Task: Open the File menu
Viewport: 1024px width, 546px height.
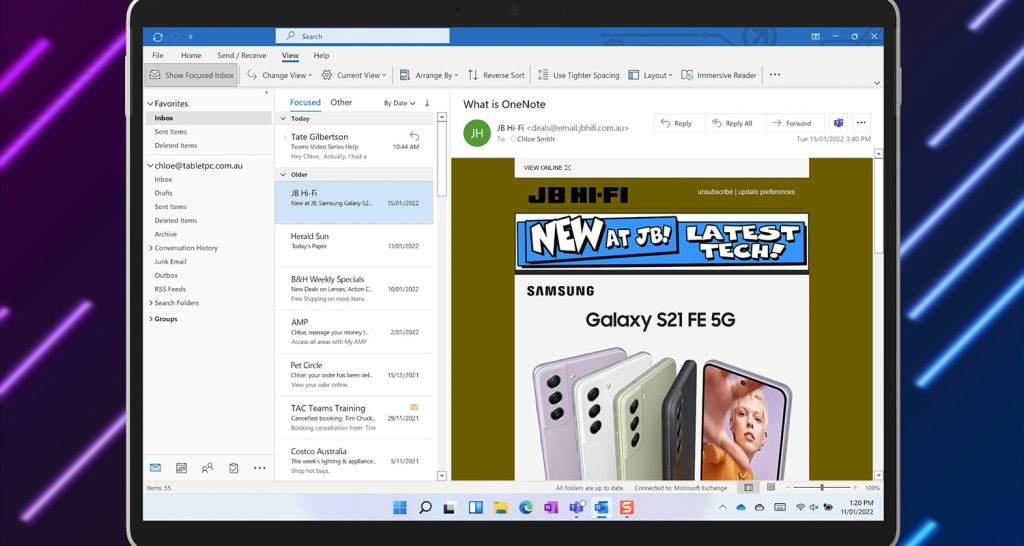Action: tap(158, 56)
